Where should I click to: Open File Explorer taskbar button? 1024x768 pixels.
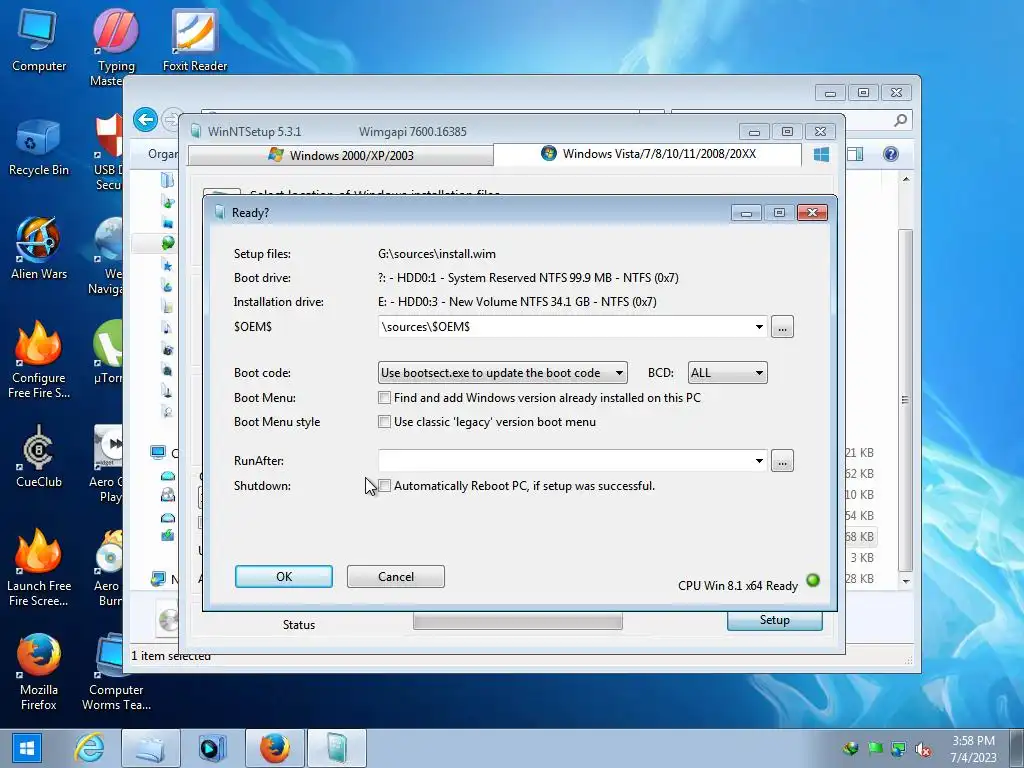[150, 748]
